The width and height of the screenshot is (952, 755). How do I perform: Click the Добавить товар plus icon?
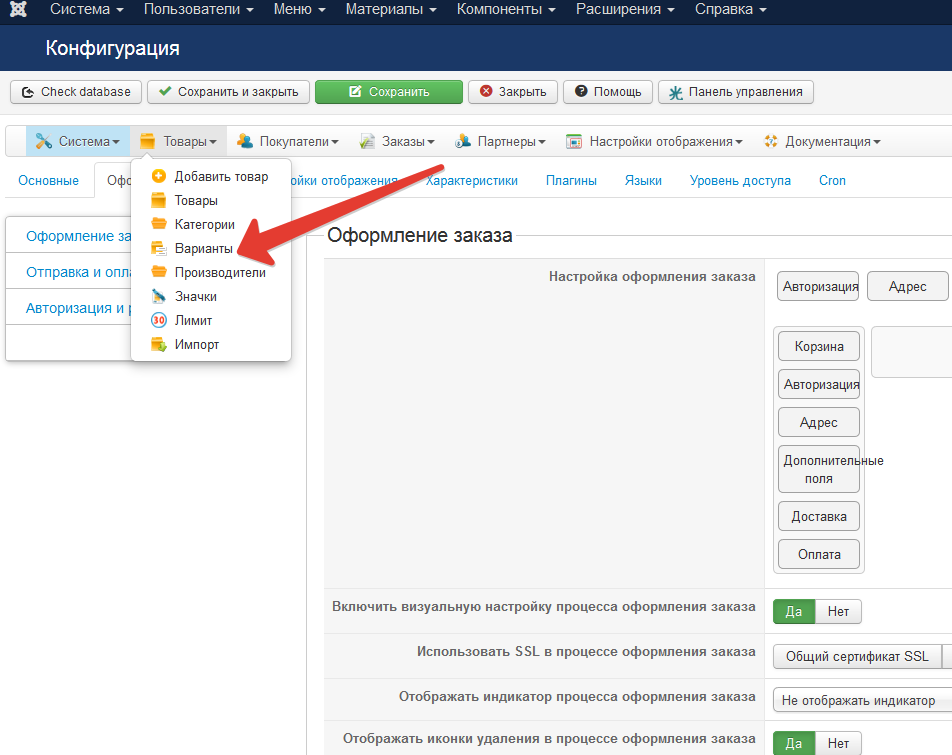[158, 176]
